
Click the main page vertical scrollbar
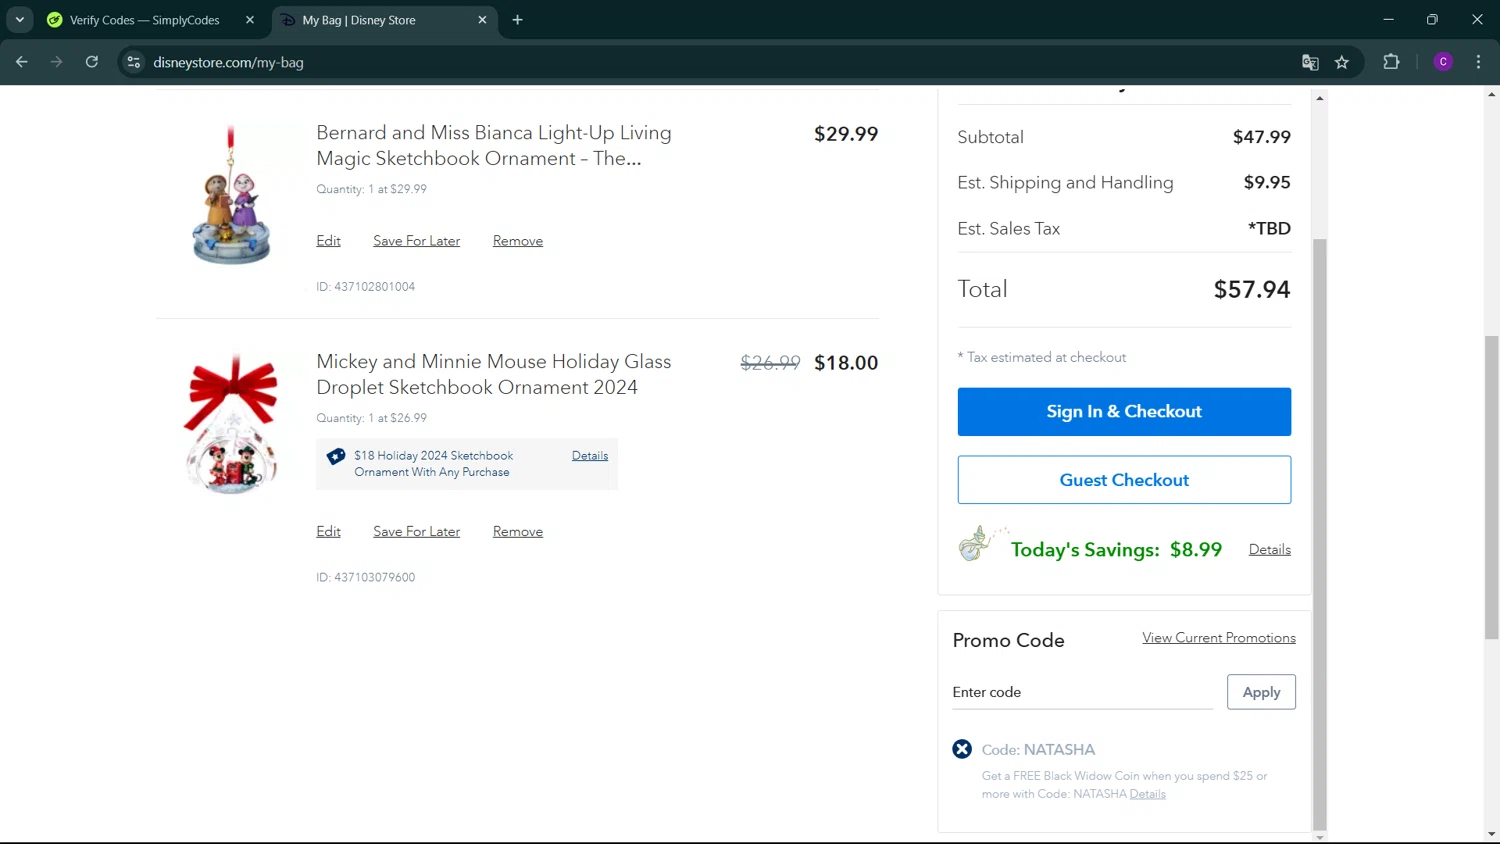pyautogui.click(x=1492, y=488)
